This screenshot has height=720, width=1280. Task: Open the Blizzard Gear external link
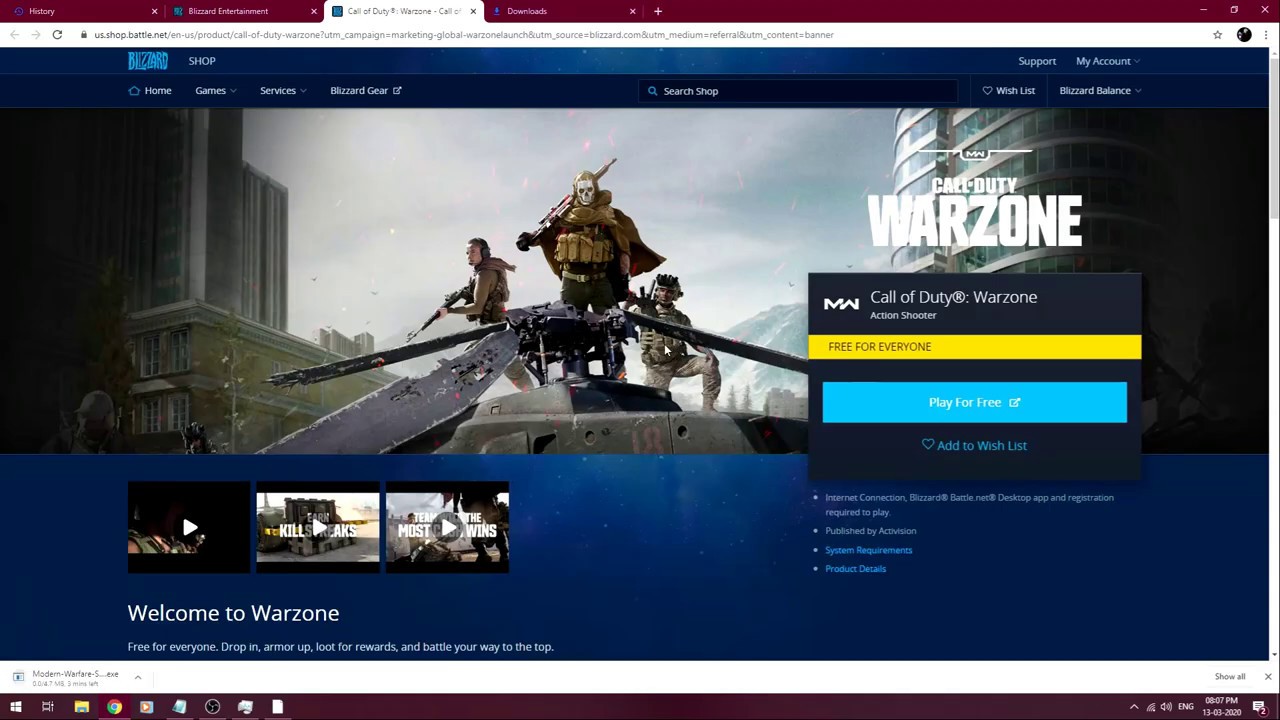[366, 91]
